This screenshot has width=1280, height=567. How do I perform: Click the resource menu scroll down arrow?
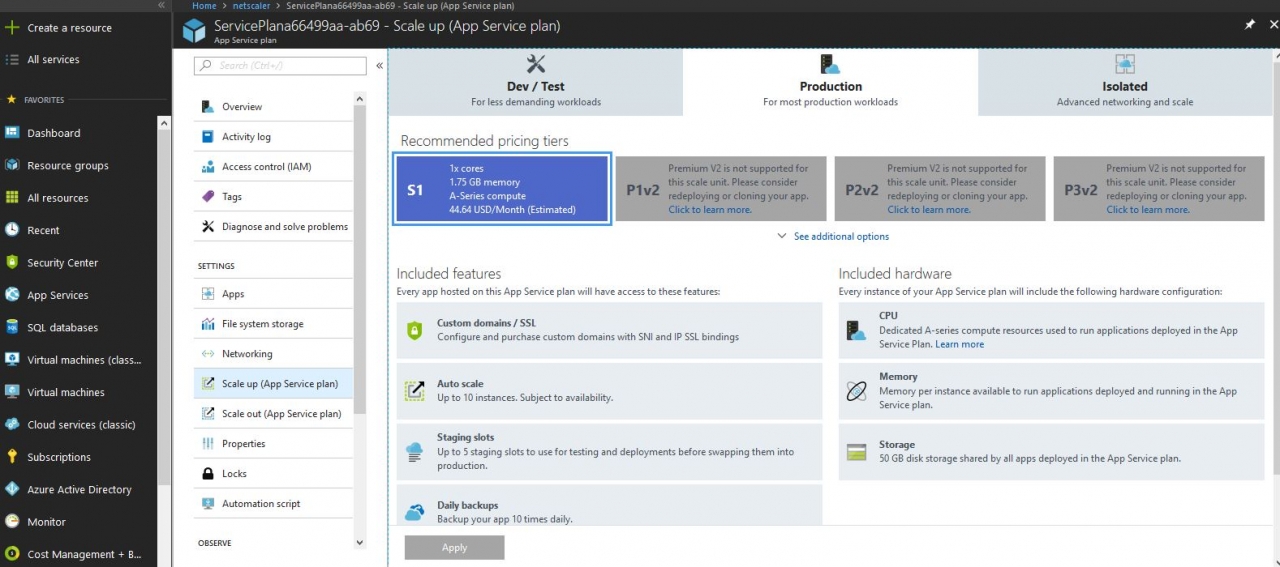coord(360,542)
